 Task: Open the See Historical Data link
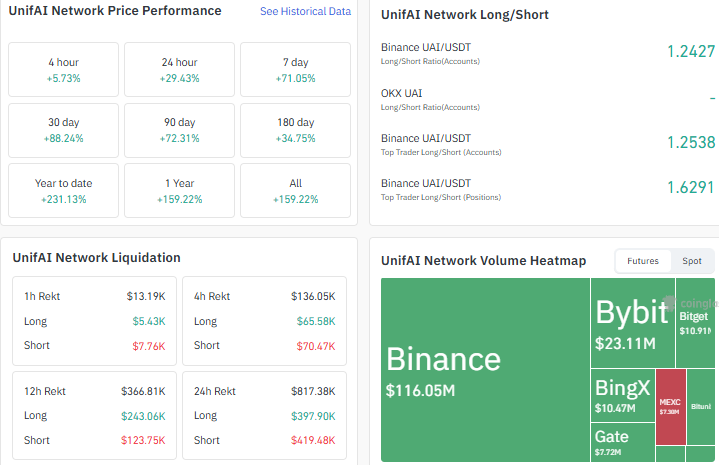click(x=305, y=11)
